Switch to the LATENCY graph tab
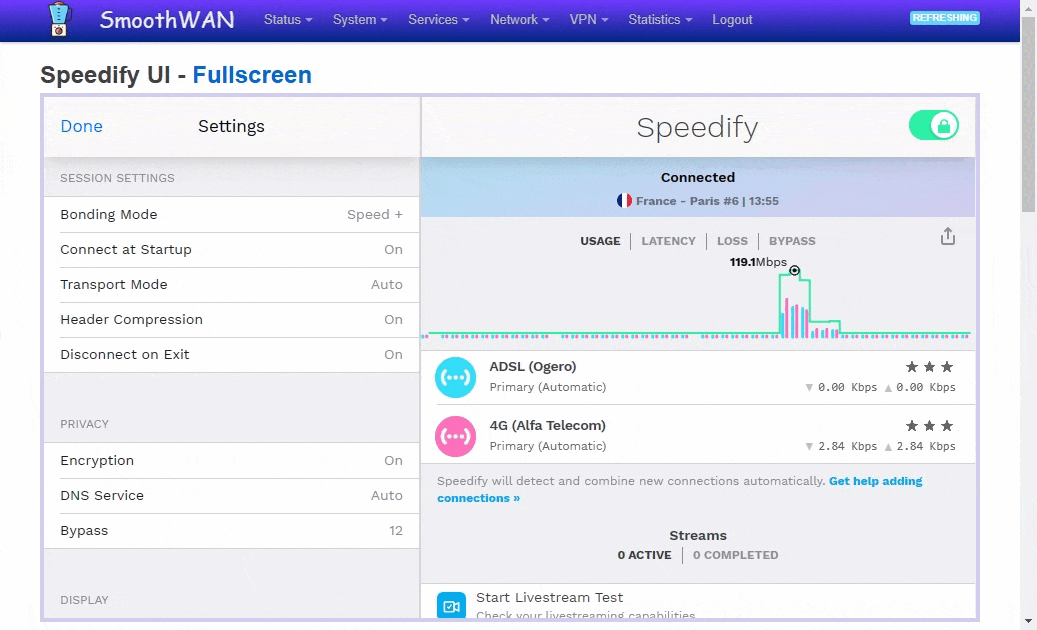1037x630 pixels. point(668,241)
